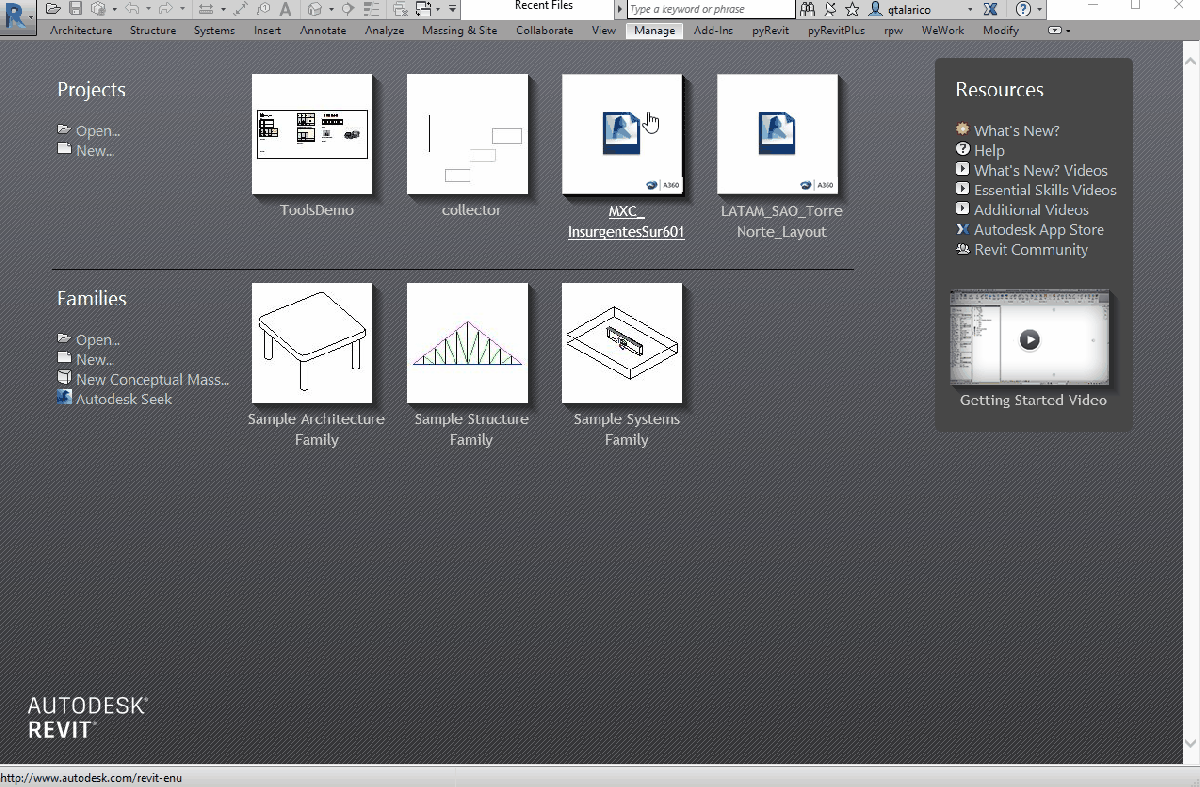Viewport: 1200px width, 787px height.
Task: Click the Undo arrow icon
Action: [132, 9]
